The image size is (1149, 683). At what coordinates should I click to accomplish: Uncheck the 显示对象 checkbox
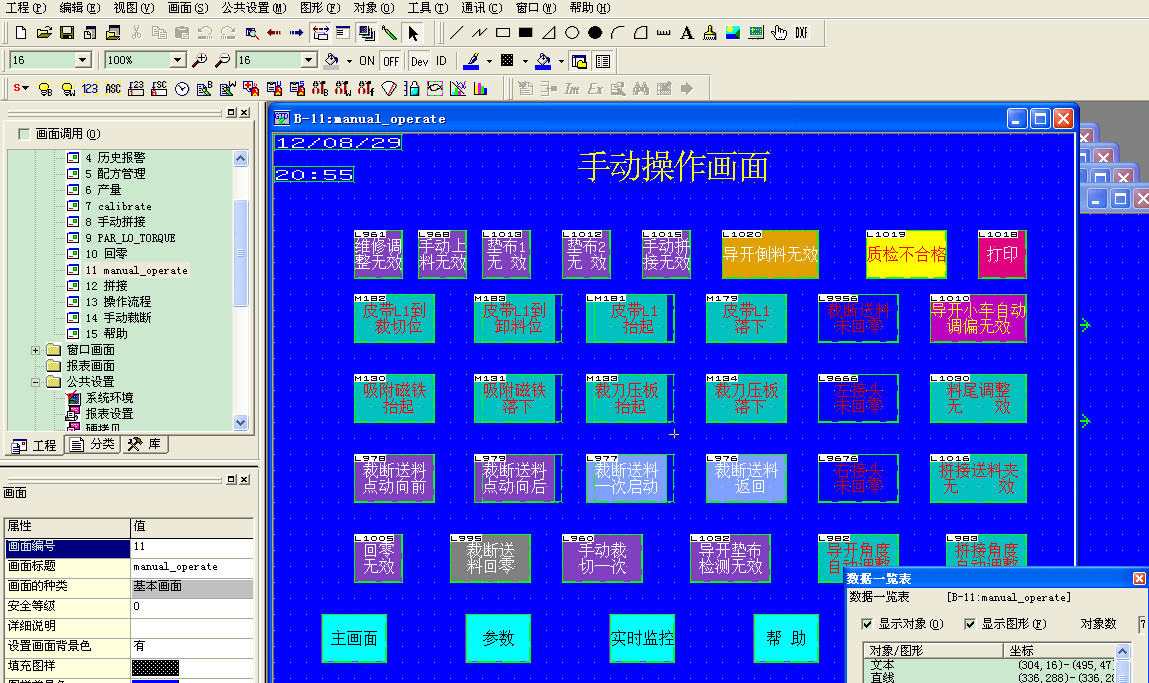coord(867,624)
